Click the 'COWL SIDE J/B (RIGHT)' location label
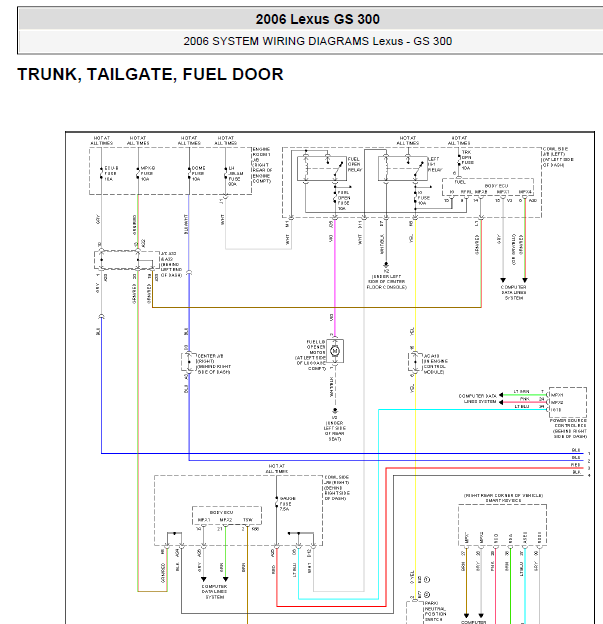The width and height of the screenshot is (603, 624). point(337,488)
